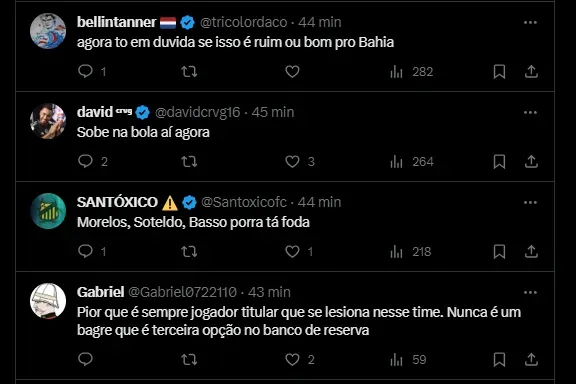Retweet the david crvg post
The width and height of the screenshot is (576, 384).
coord(189,161)
